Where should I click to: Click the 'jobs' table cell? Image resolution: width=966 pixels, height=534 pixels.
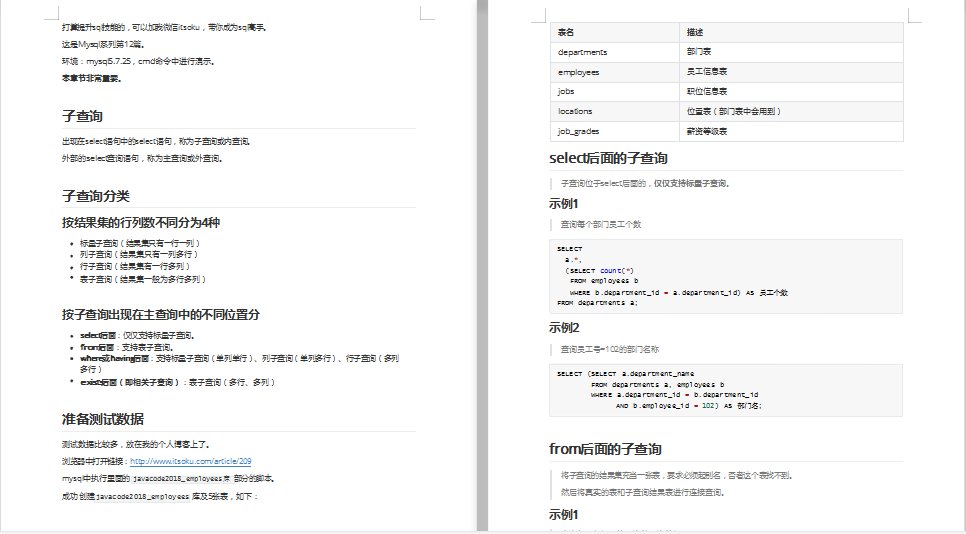[615, 92]
